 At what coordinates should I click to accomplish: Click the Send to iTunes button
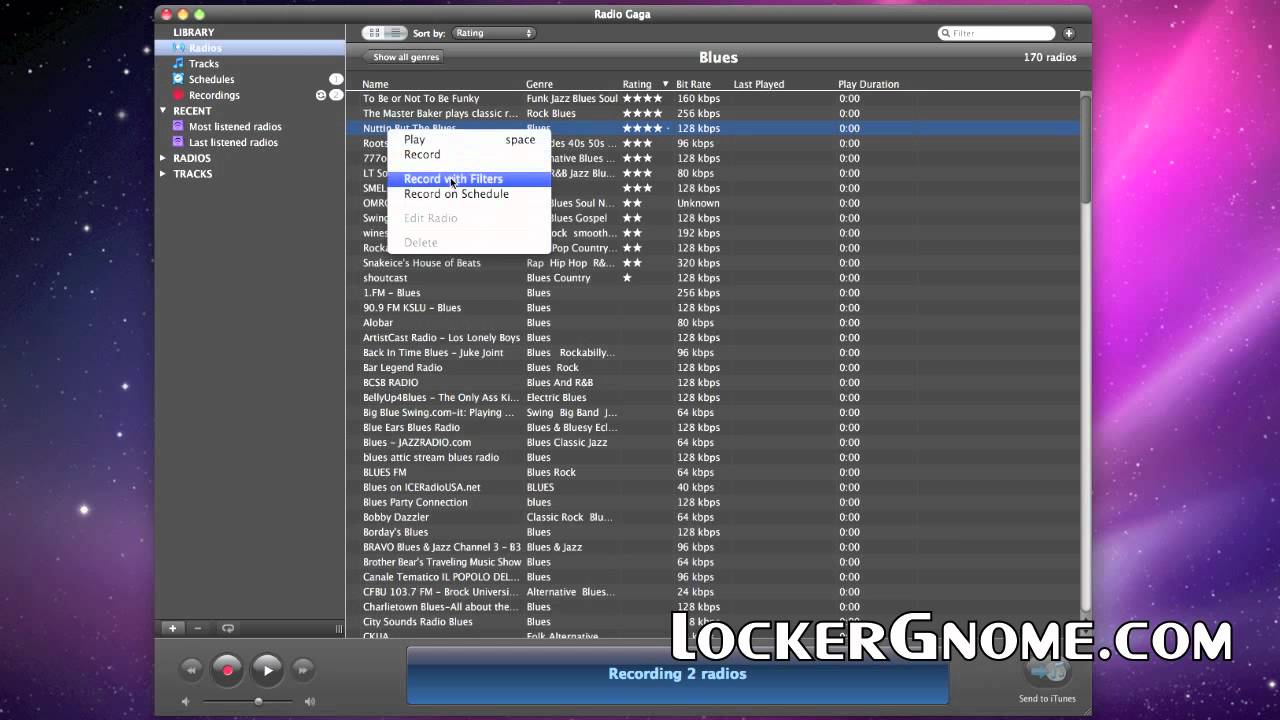tap(1047, 680)
